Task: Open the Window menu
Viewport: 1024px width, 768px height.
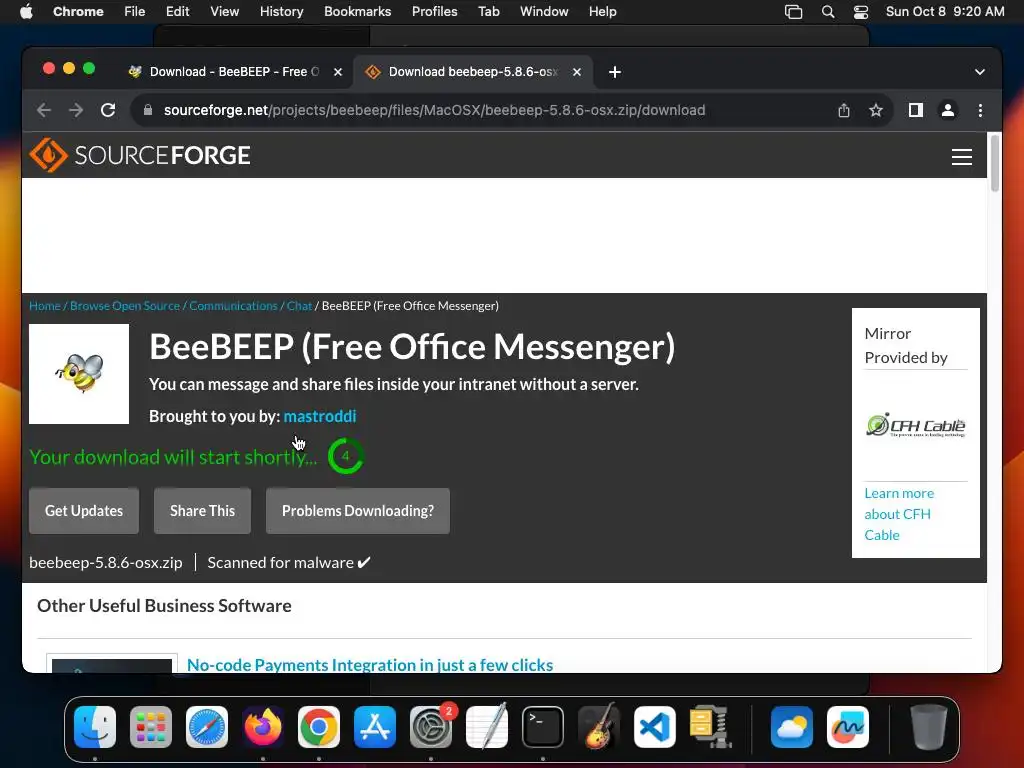Action: 544,12
